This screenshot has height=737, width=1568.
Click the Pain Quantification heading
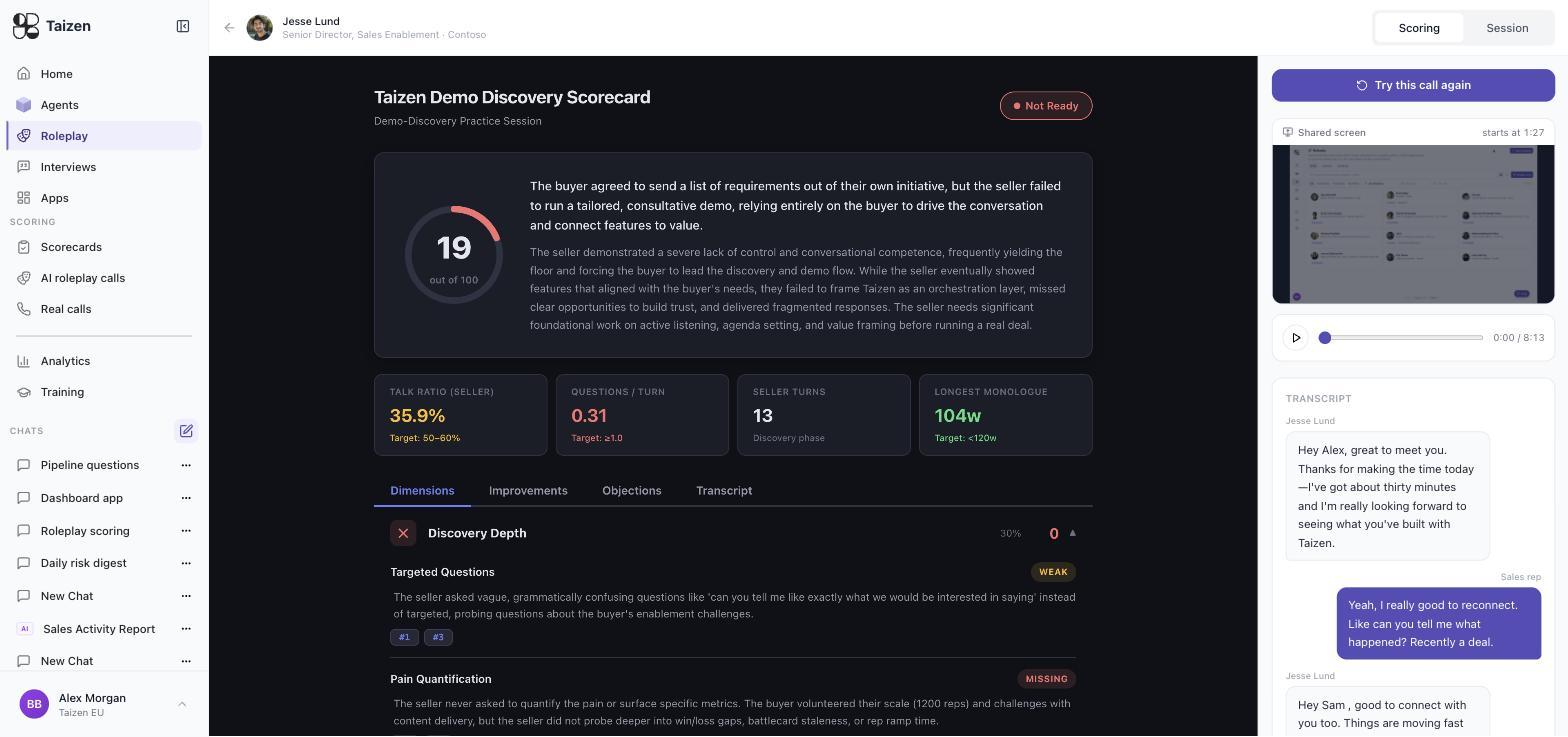coord(441,679)
